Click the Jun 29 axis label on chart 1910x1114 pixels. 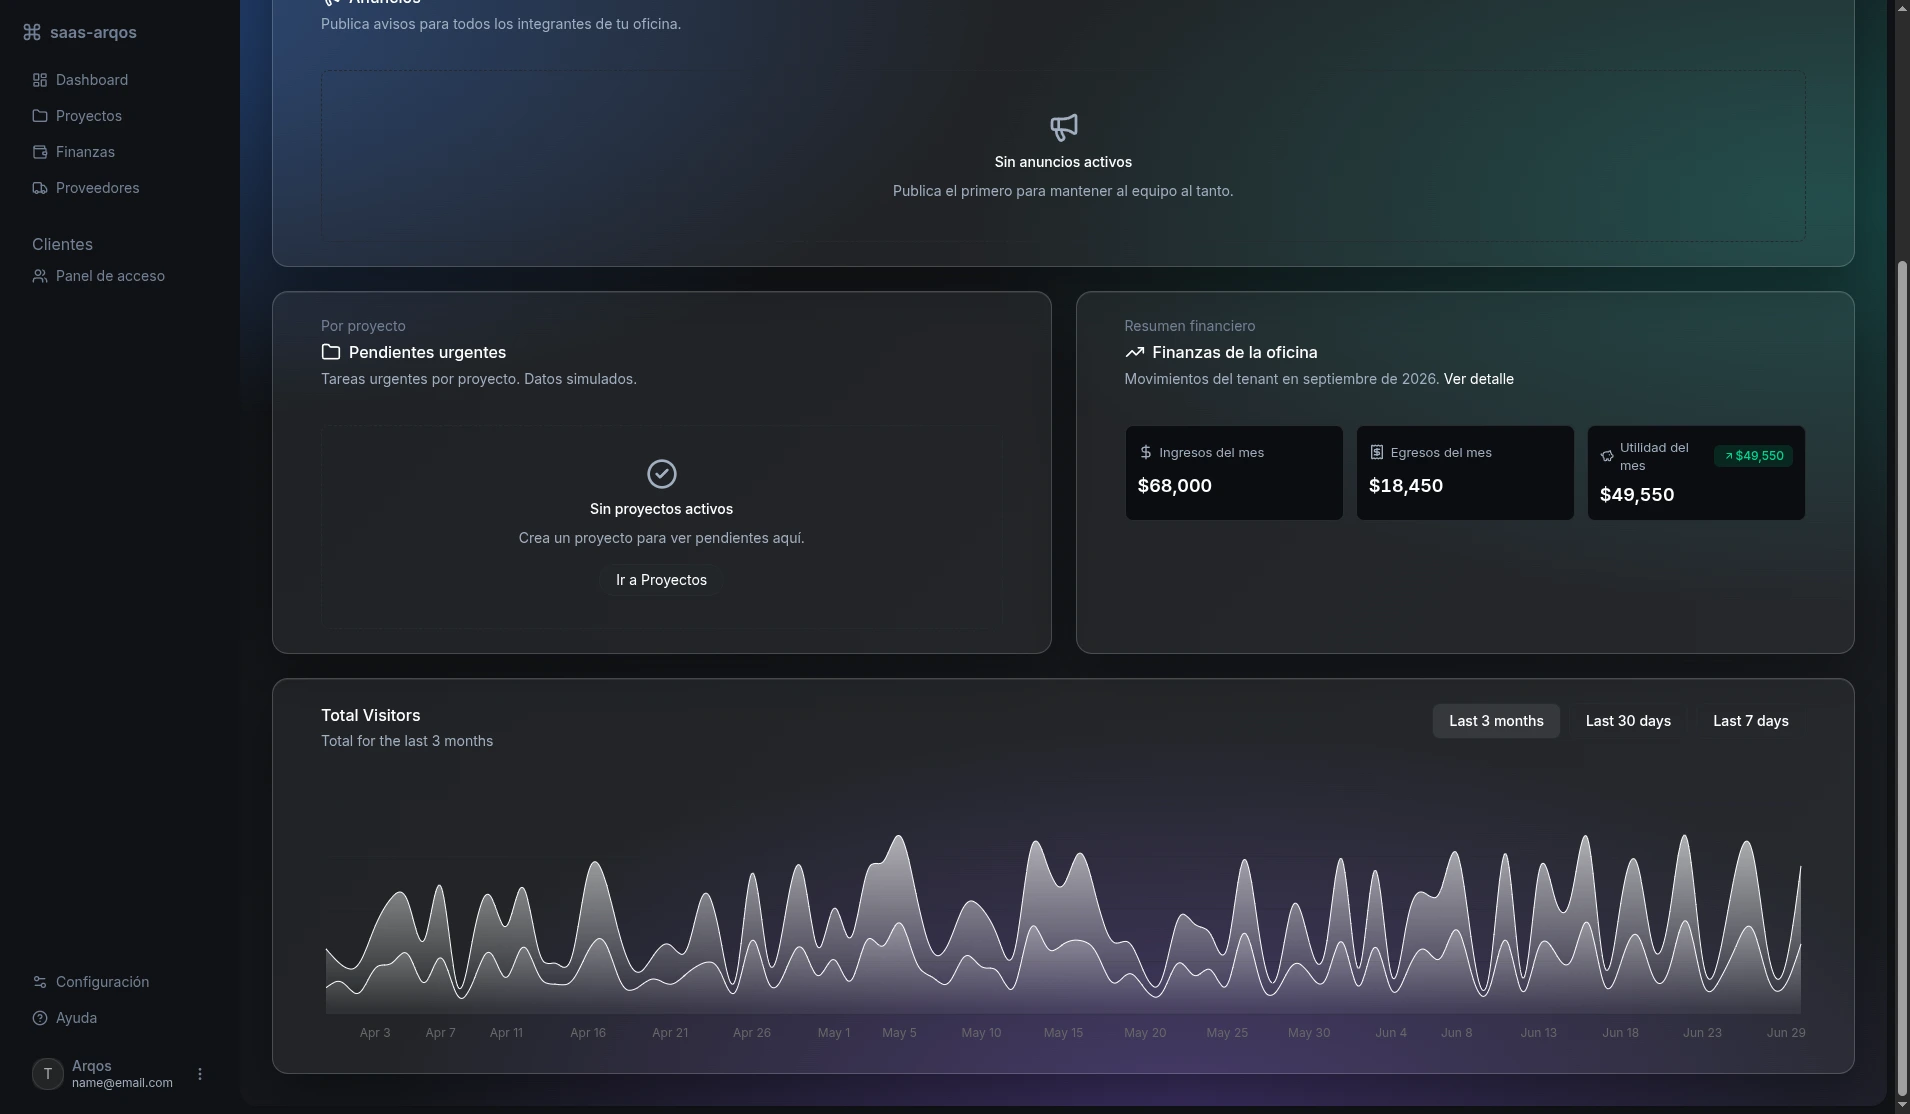point(1786,1033)
